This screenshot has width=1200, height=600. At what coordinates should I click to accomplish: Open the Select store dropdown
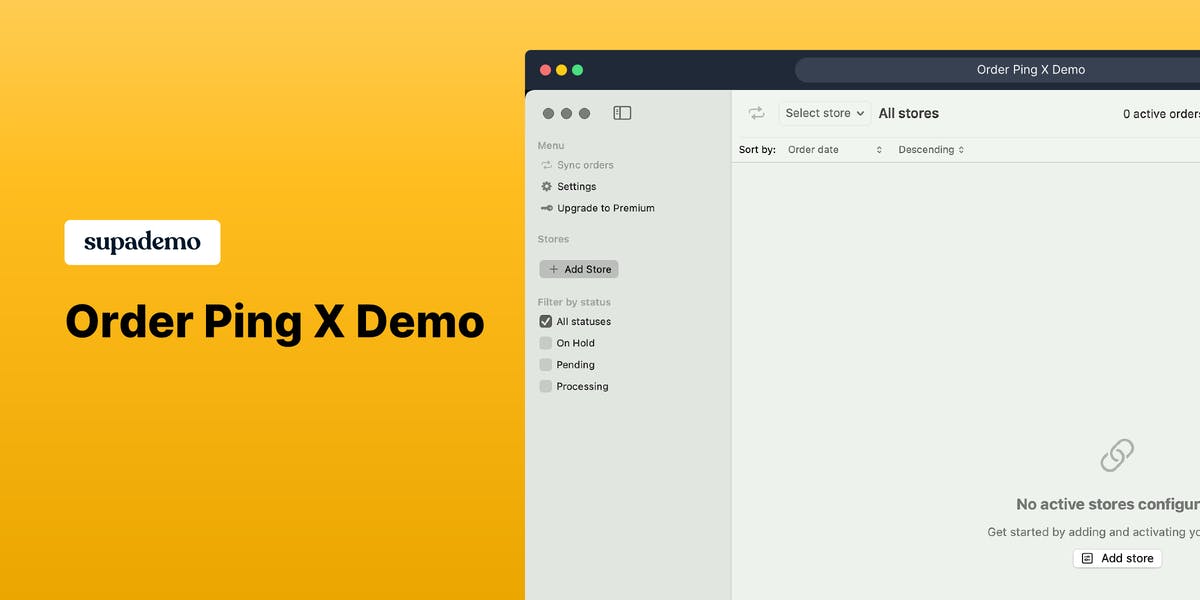825,113
